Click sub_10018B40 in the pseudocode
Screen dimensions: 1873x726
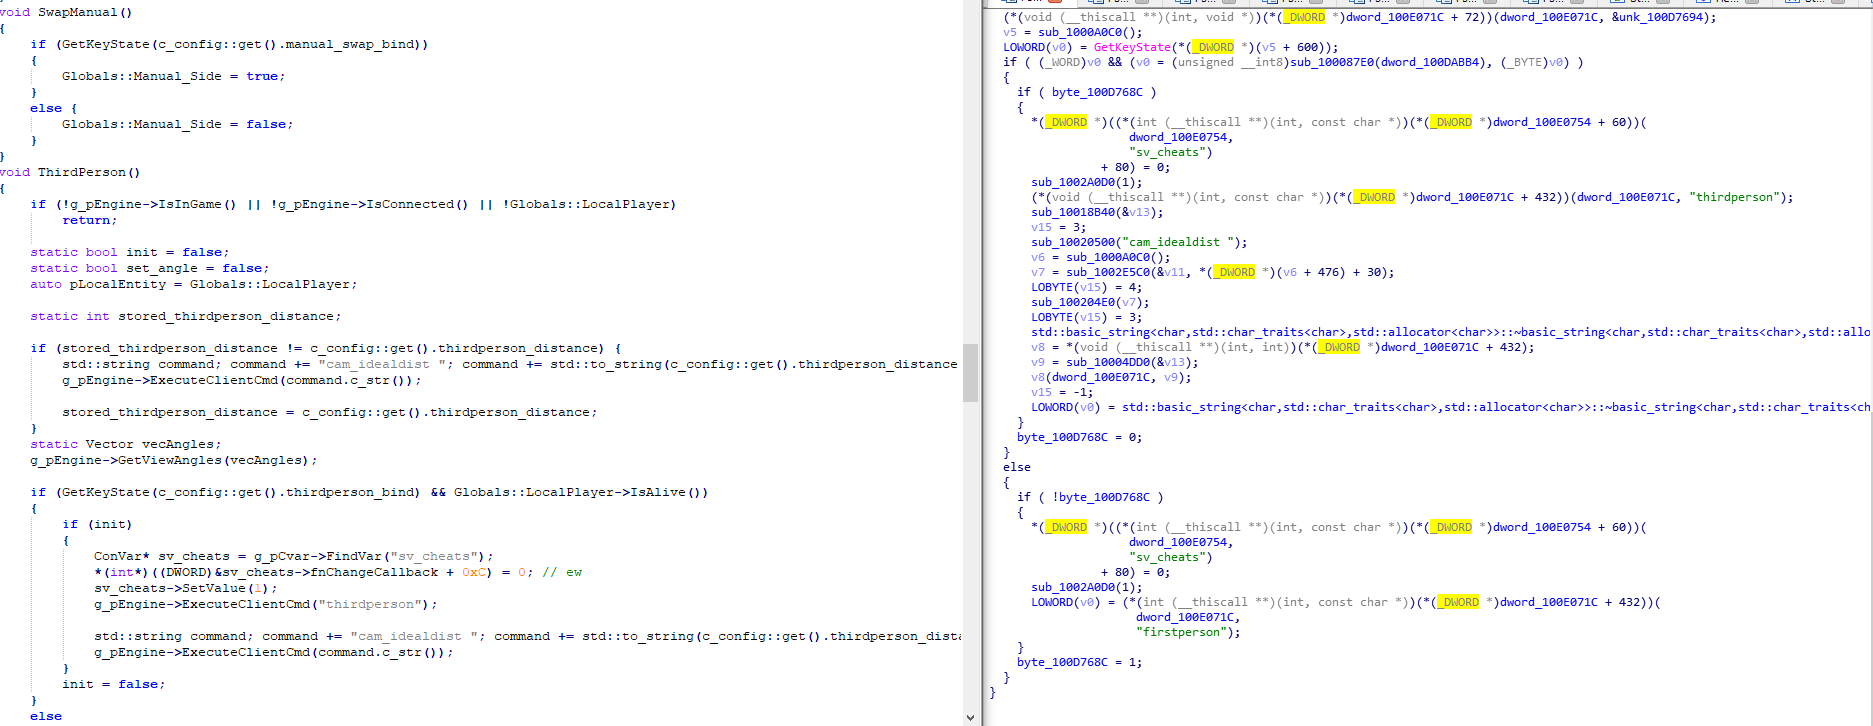click(1073, 212)
